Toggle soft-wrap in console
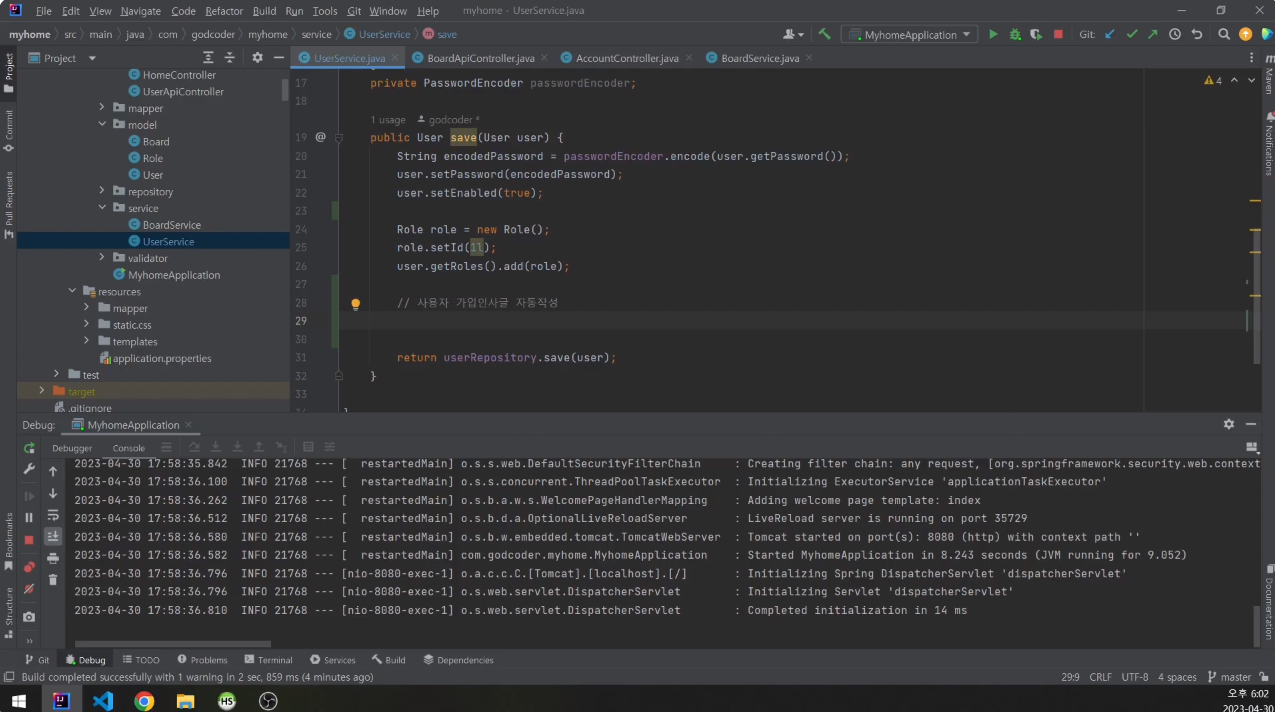Screen dimensions: 1275x712 53,515
